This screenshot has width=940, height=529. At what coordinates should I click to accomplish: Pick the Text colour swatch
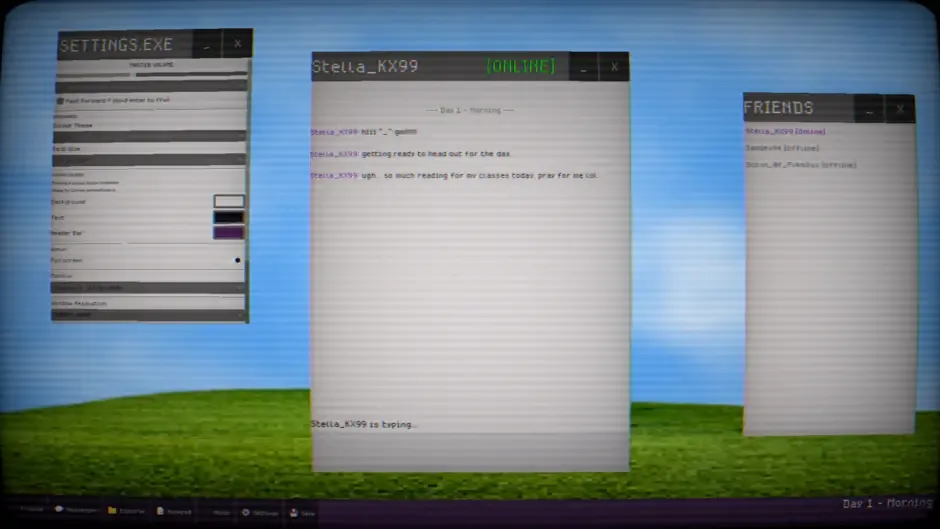229,217
